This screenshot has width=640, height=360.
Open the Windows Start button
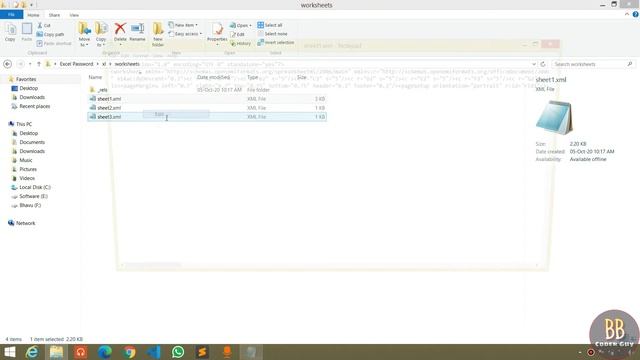pos(9,352)
